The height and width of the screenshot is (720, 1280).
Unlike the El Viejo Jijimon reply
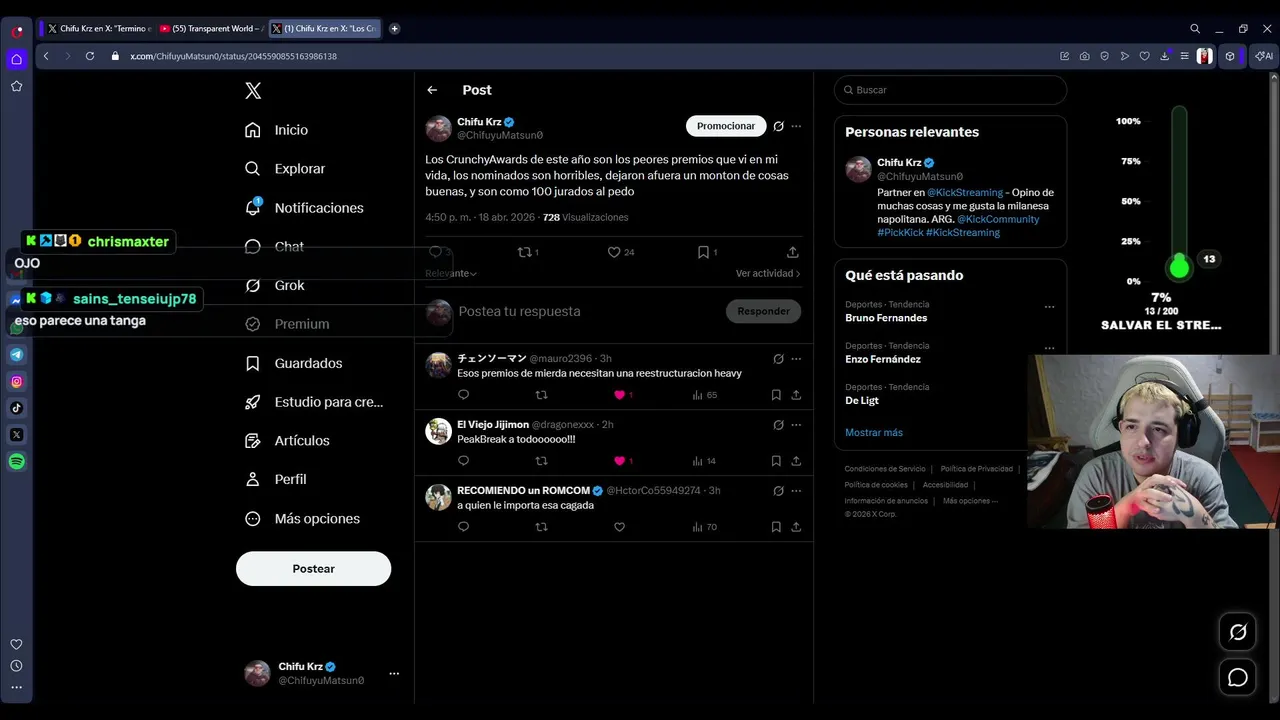(x=619, y=461)
